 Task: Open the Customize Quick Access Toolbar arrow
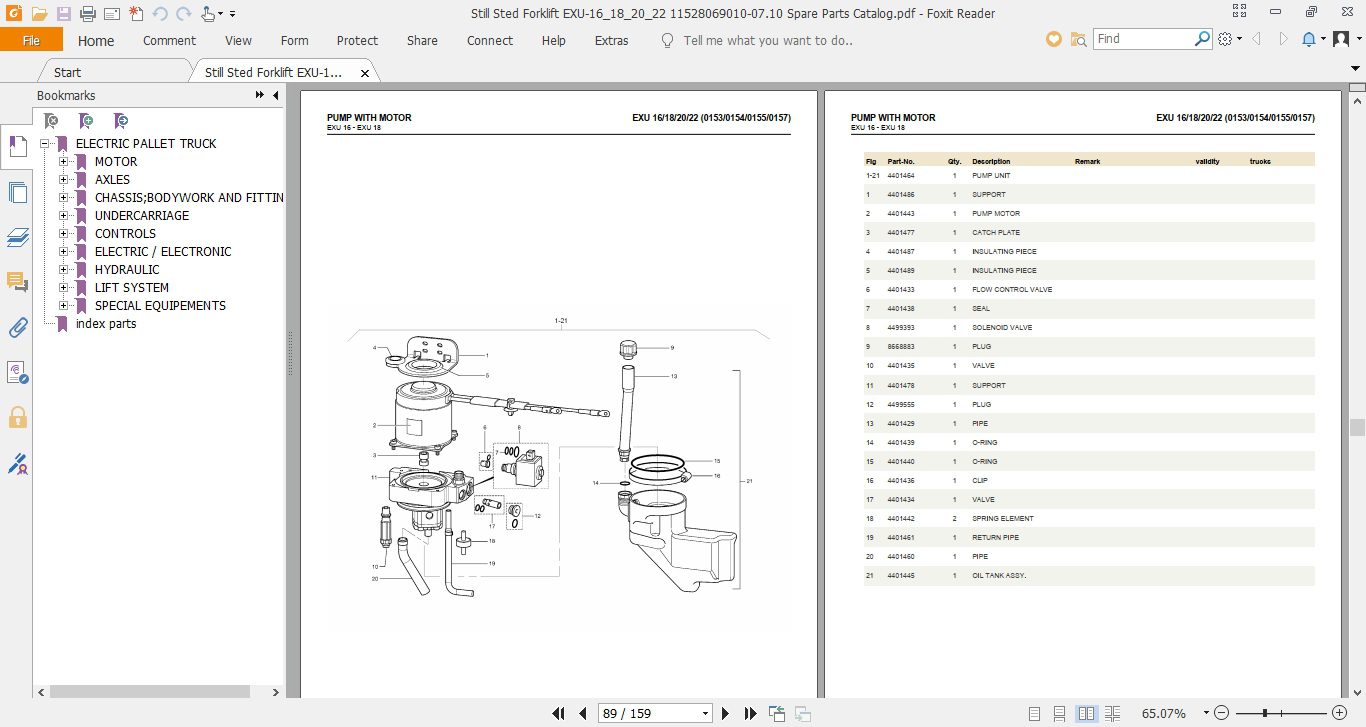click(232, 14)
